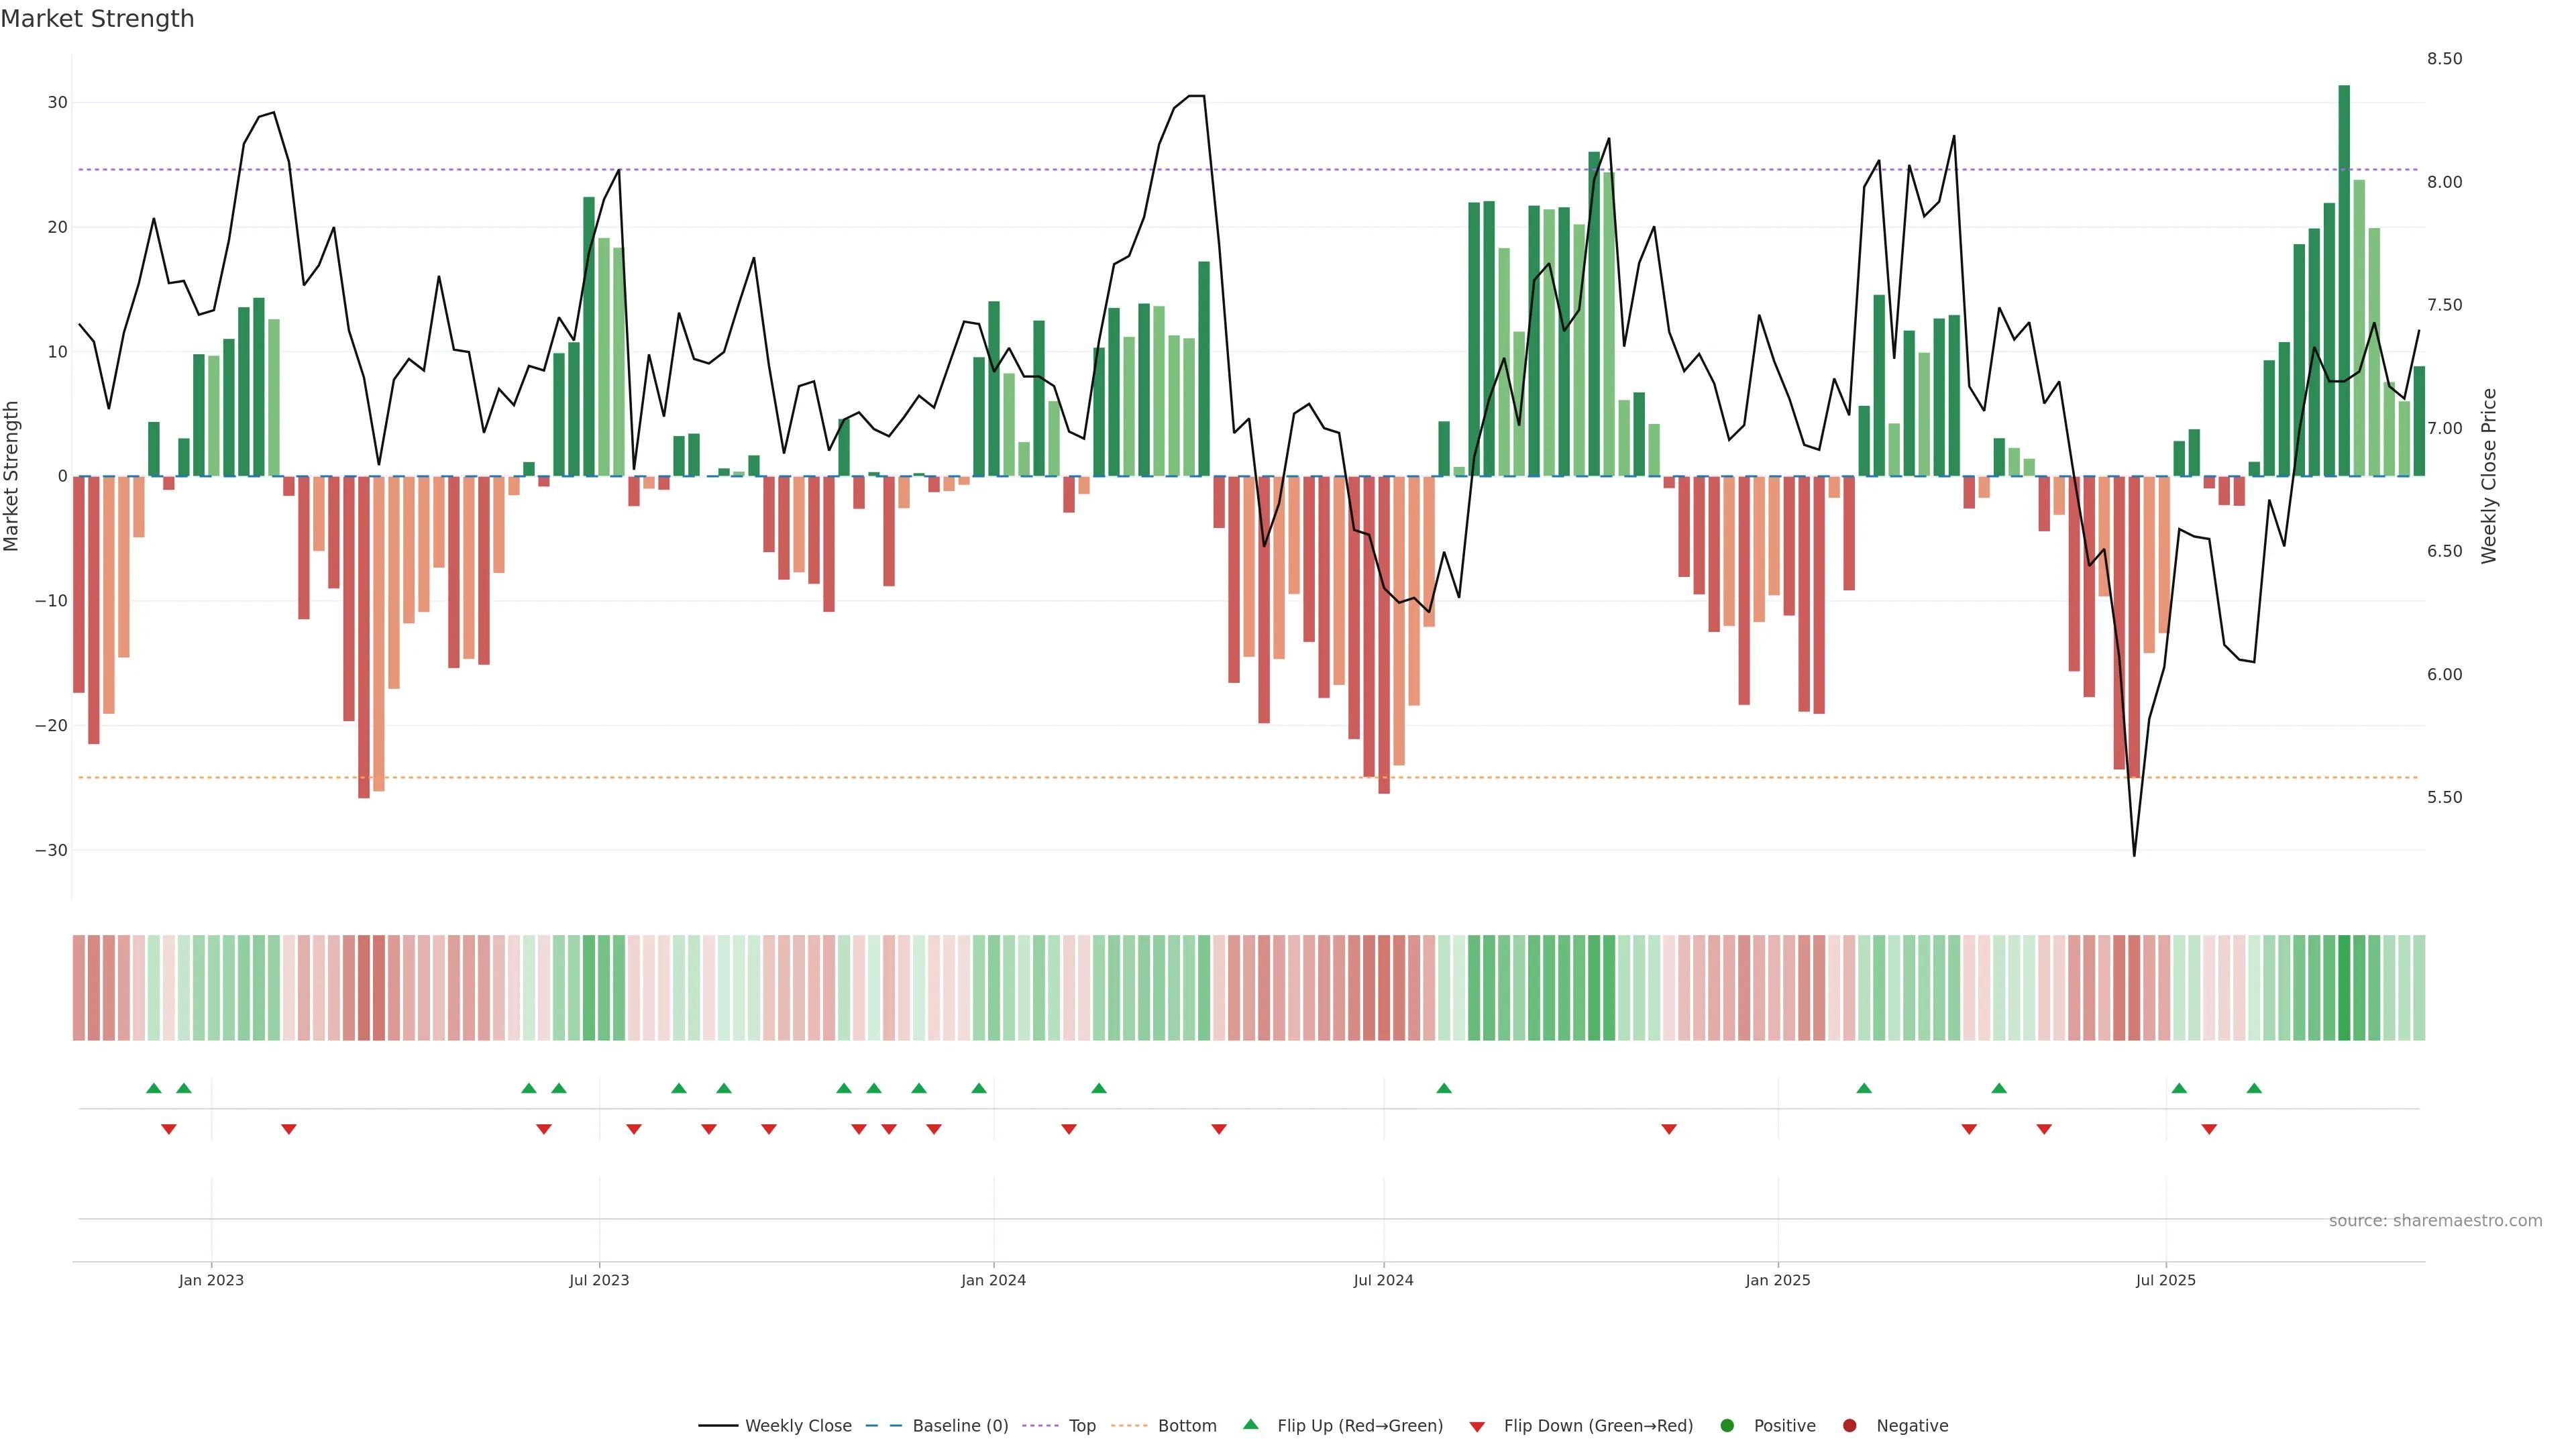Toggle the Negative legend item
The image size is (2576, 1449).
(x=1911, y=1426)
